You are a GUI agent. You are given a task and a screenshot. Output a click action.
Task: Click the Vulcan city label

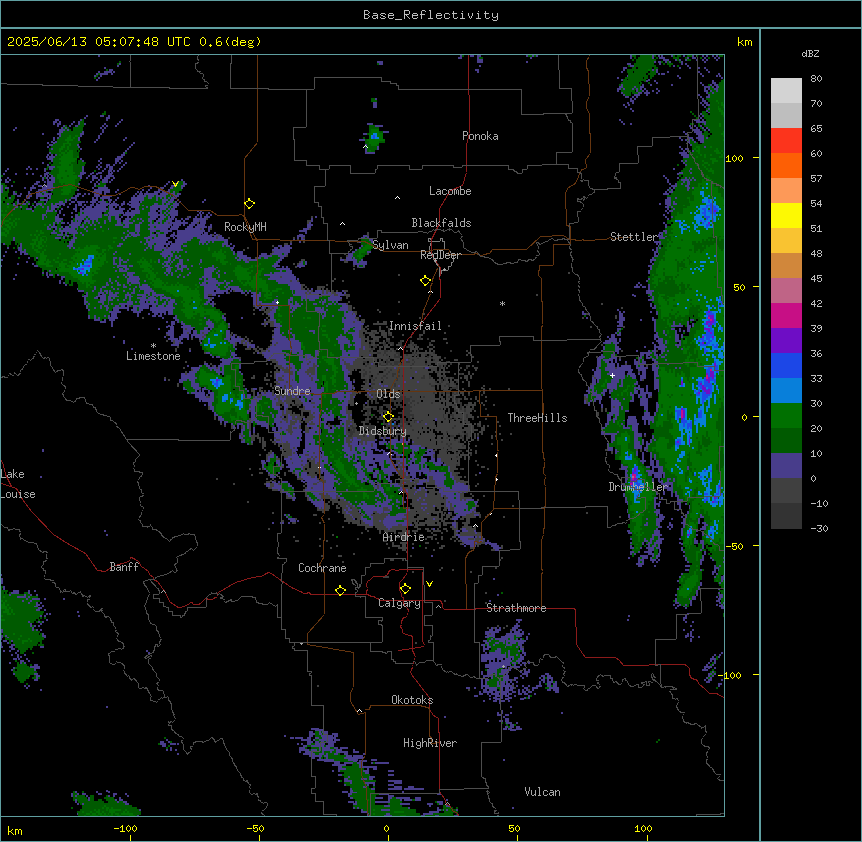click(x=543, y=793)
